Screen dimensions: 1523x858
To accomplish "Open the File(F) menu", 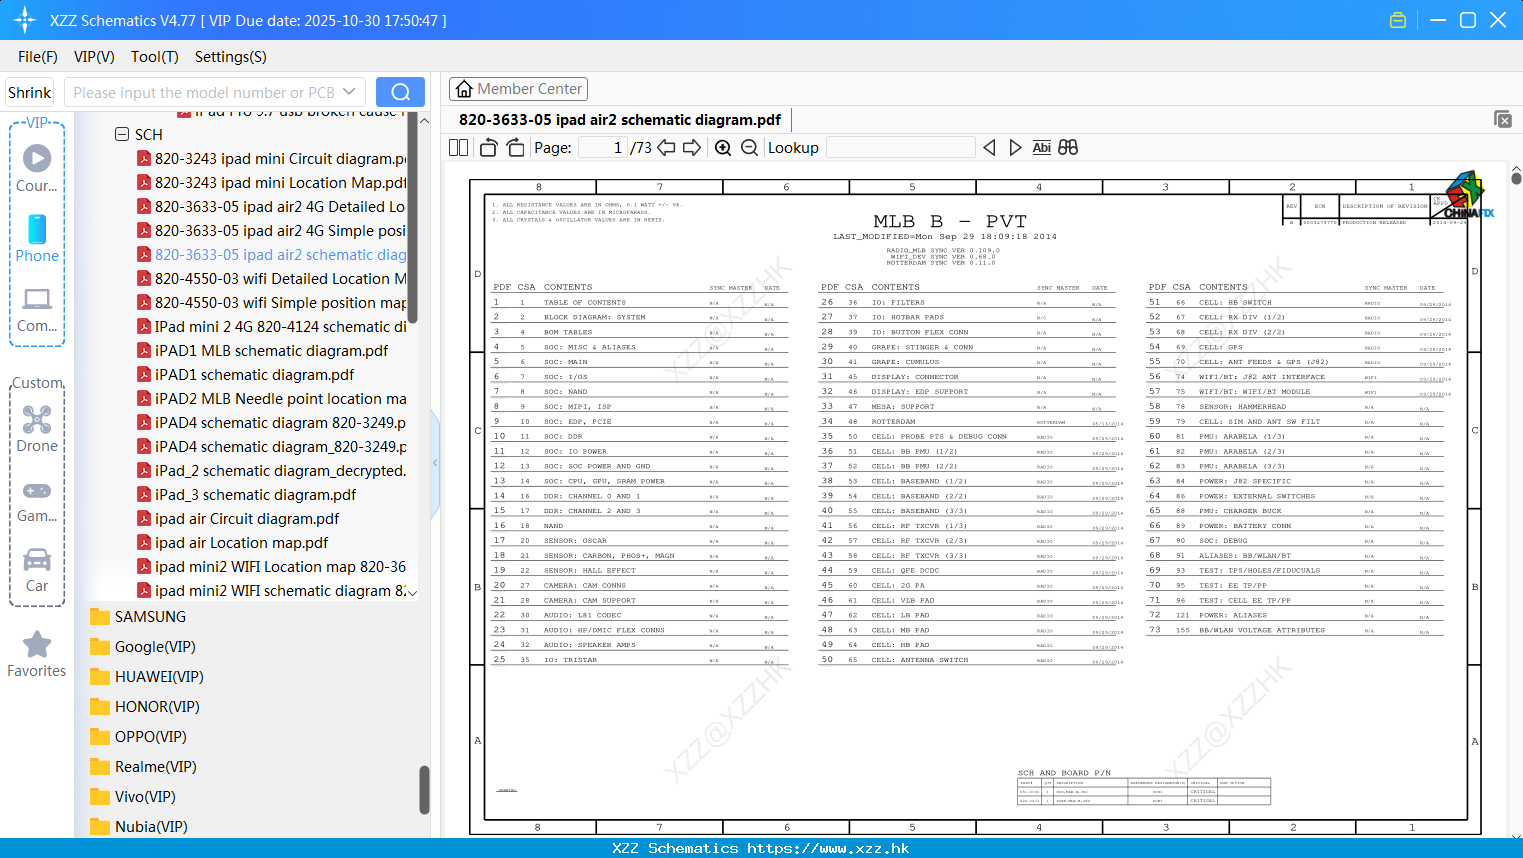I will pyautogui.click(x=38, y=57).
